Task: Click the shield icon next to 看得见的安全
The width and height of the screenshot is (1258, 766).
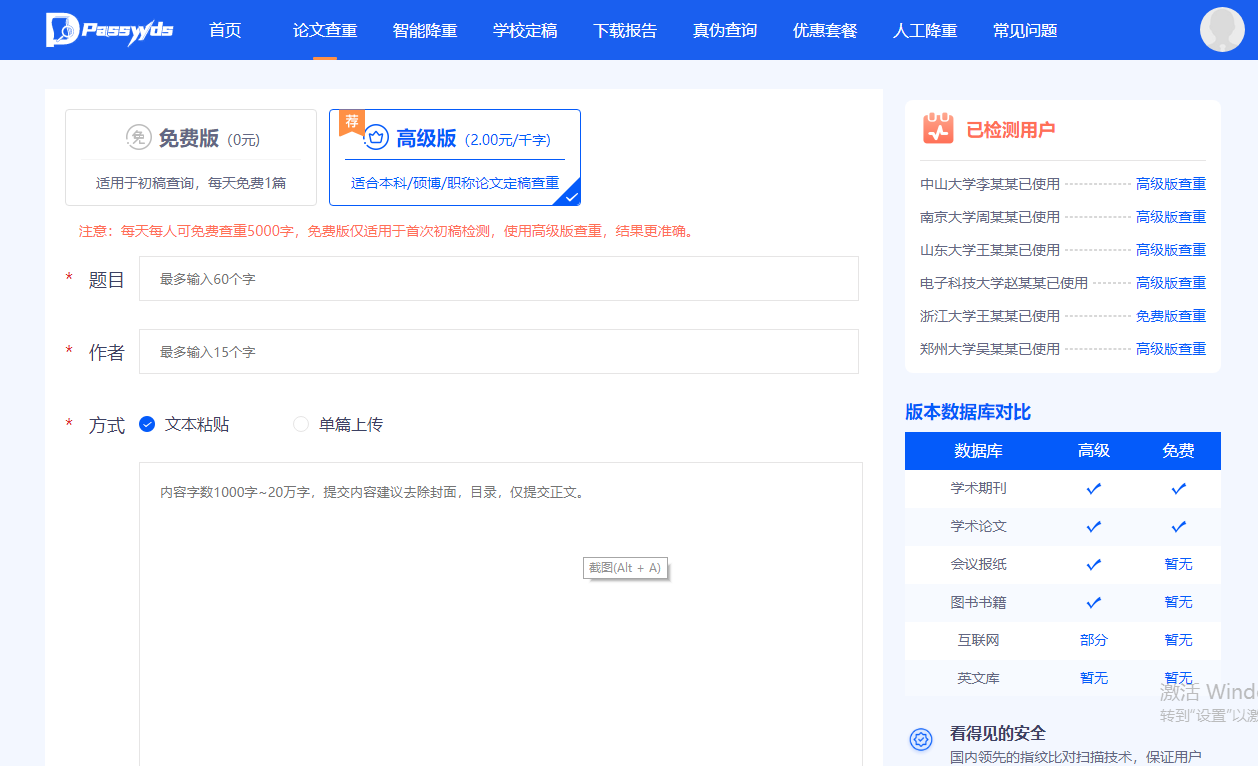Action: tap(920, 739)
